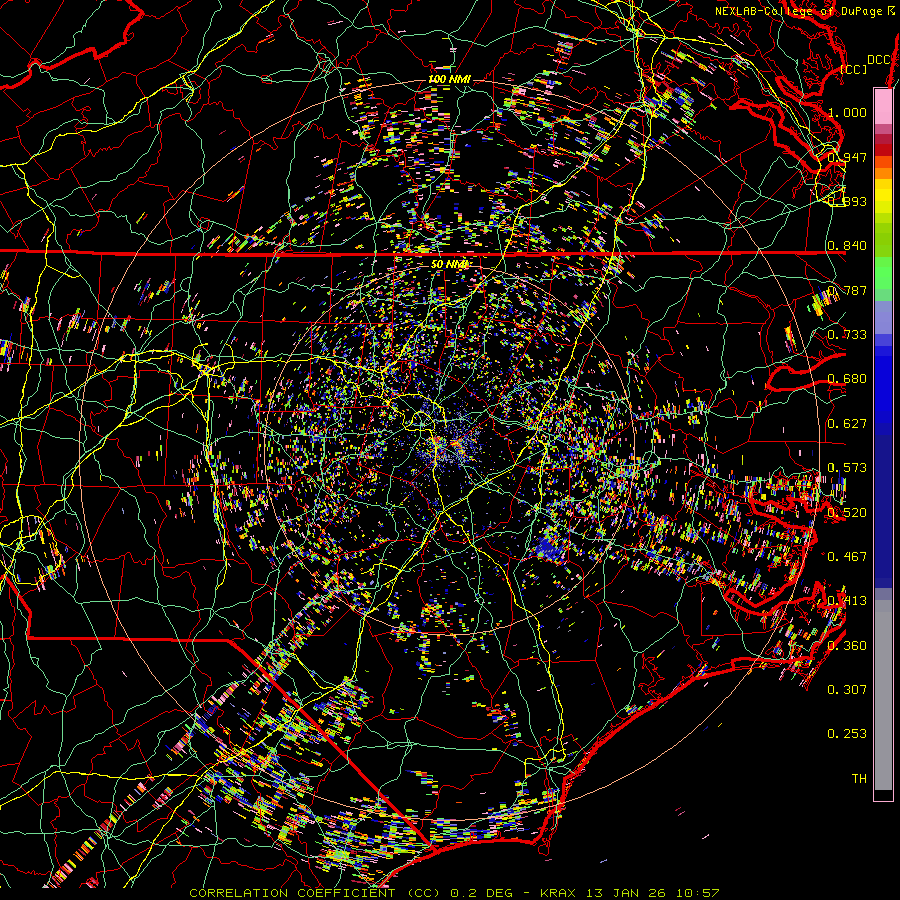Viewport: 900px width, 900px height.
Task: Click the 100 NMI range ring label
Action: point(449,79)
